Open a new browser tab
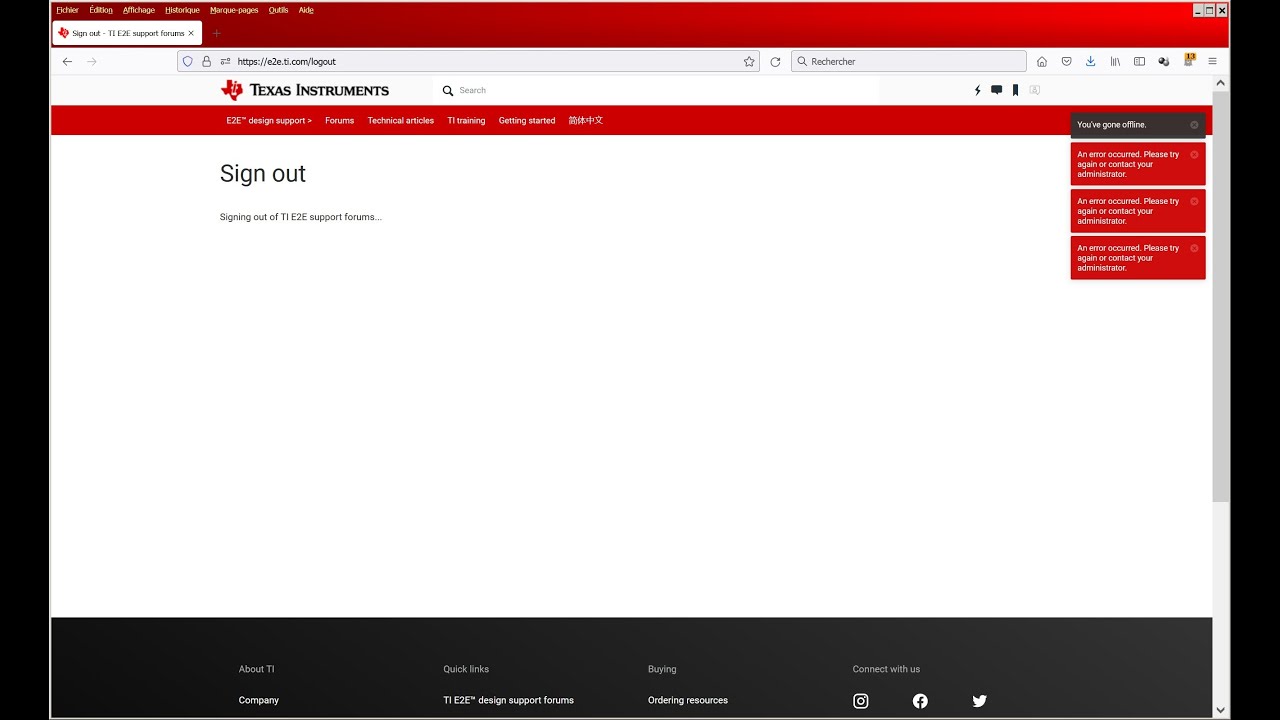The width and height of the screenshot is (1280, 720). (x=216, y=33)
